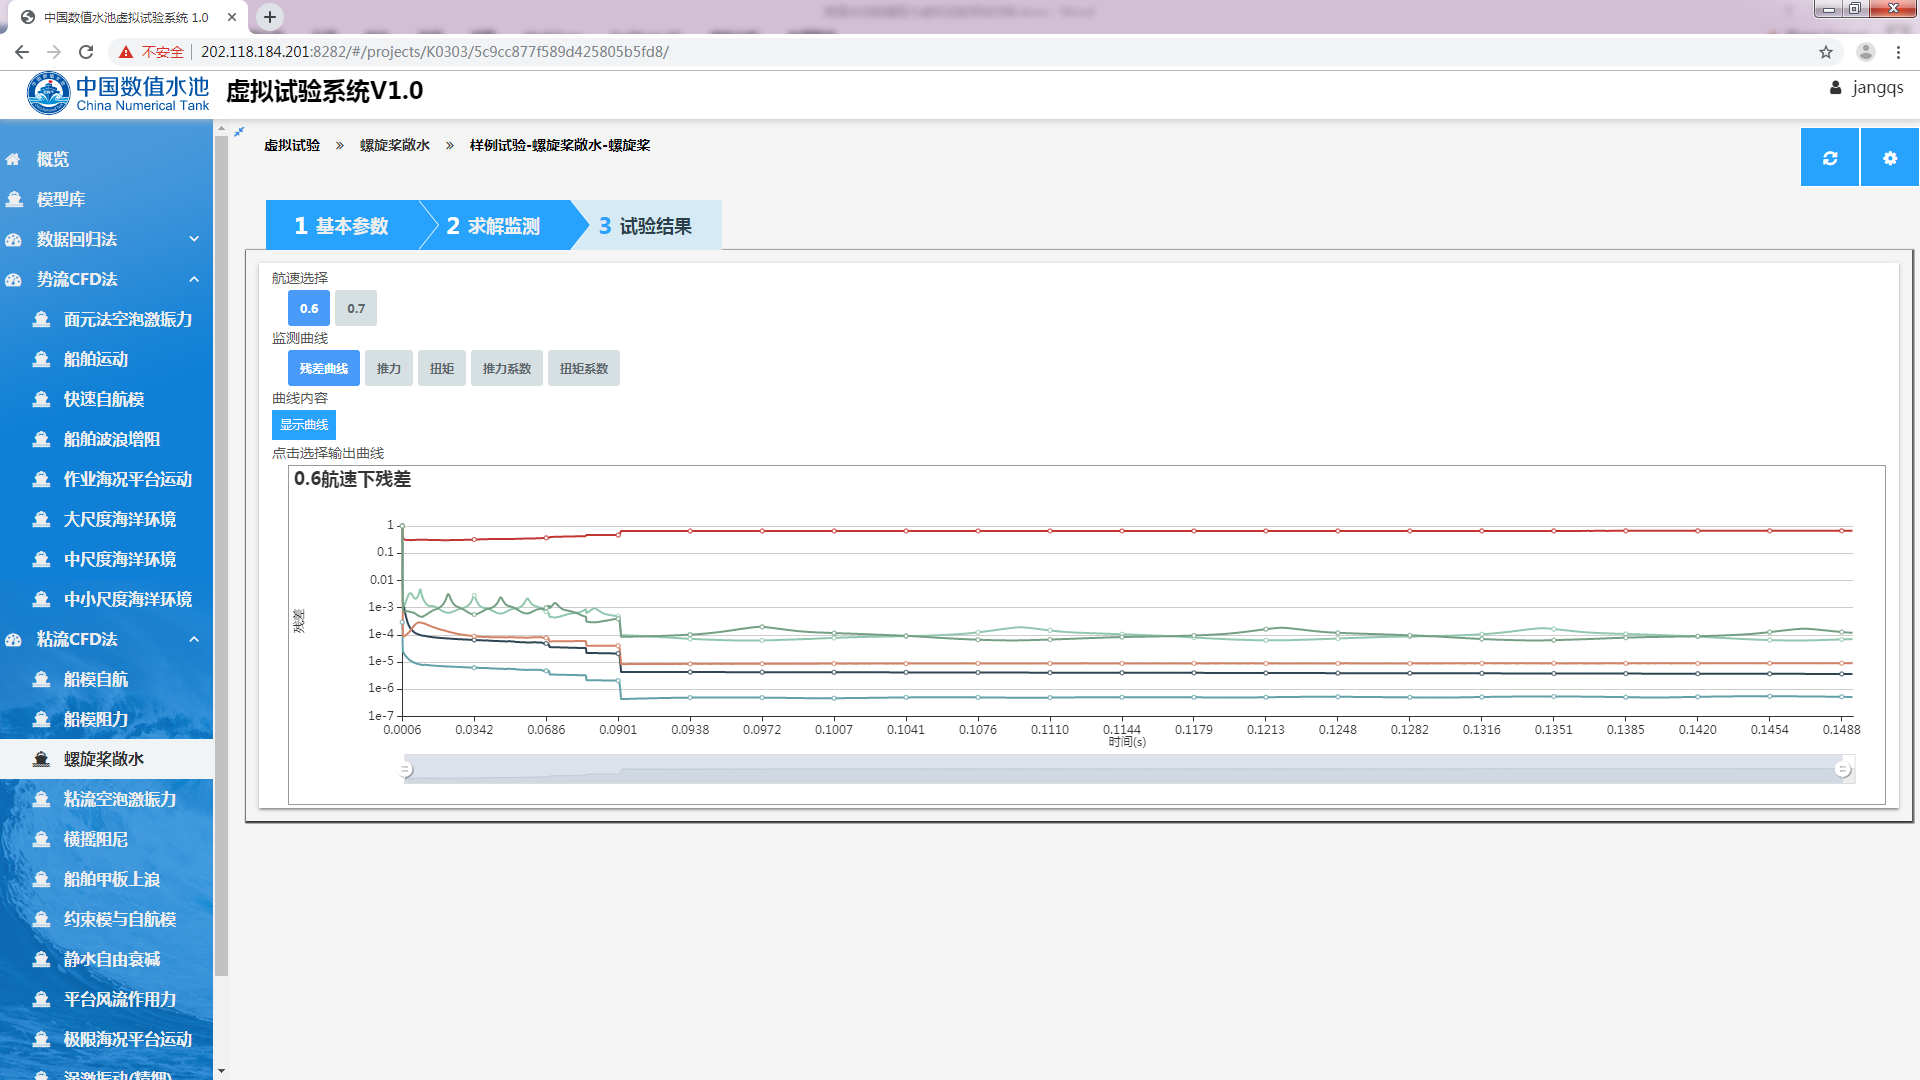Viewport: 1920px width, 1080px height.
Task: Open a new browser tab
Action: coord(270,17)
